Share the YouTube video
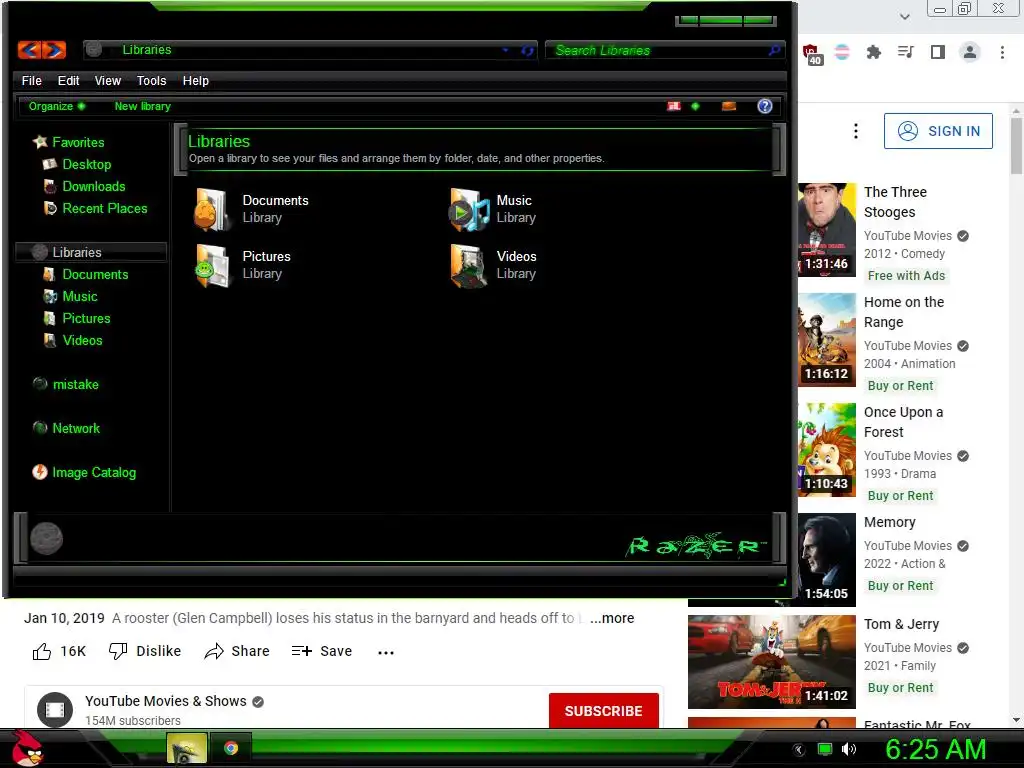Image resolution: width=1024 pixels, height=768 pixels. [x=236, y=651]
